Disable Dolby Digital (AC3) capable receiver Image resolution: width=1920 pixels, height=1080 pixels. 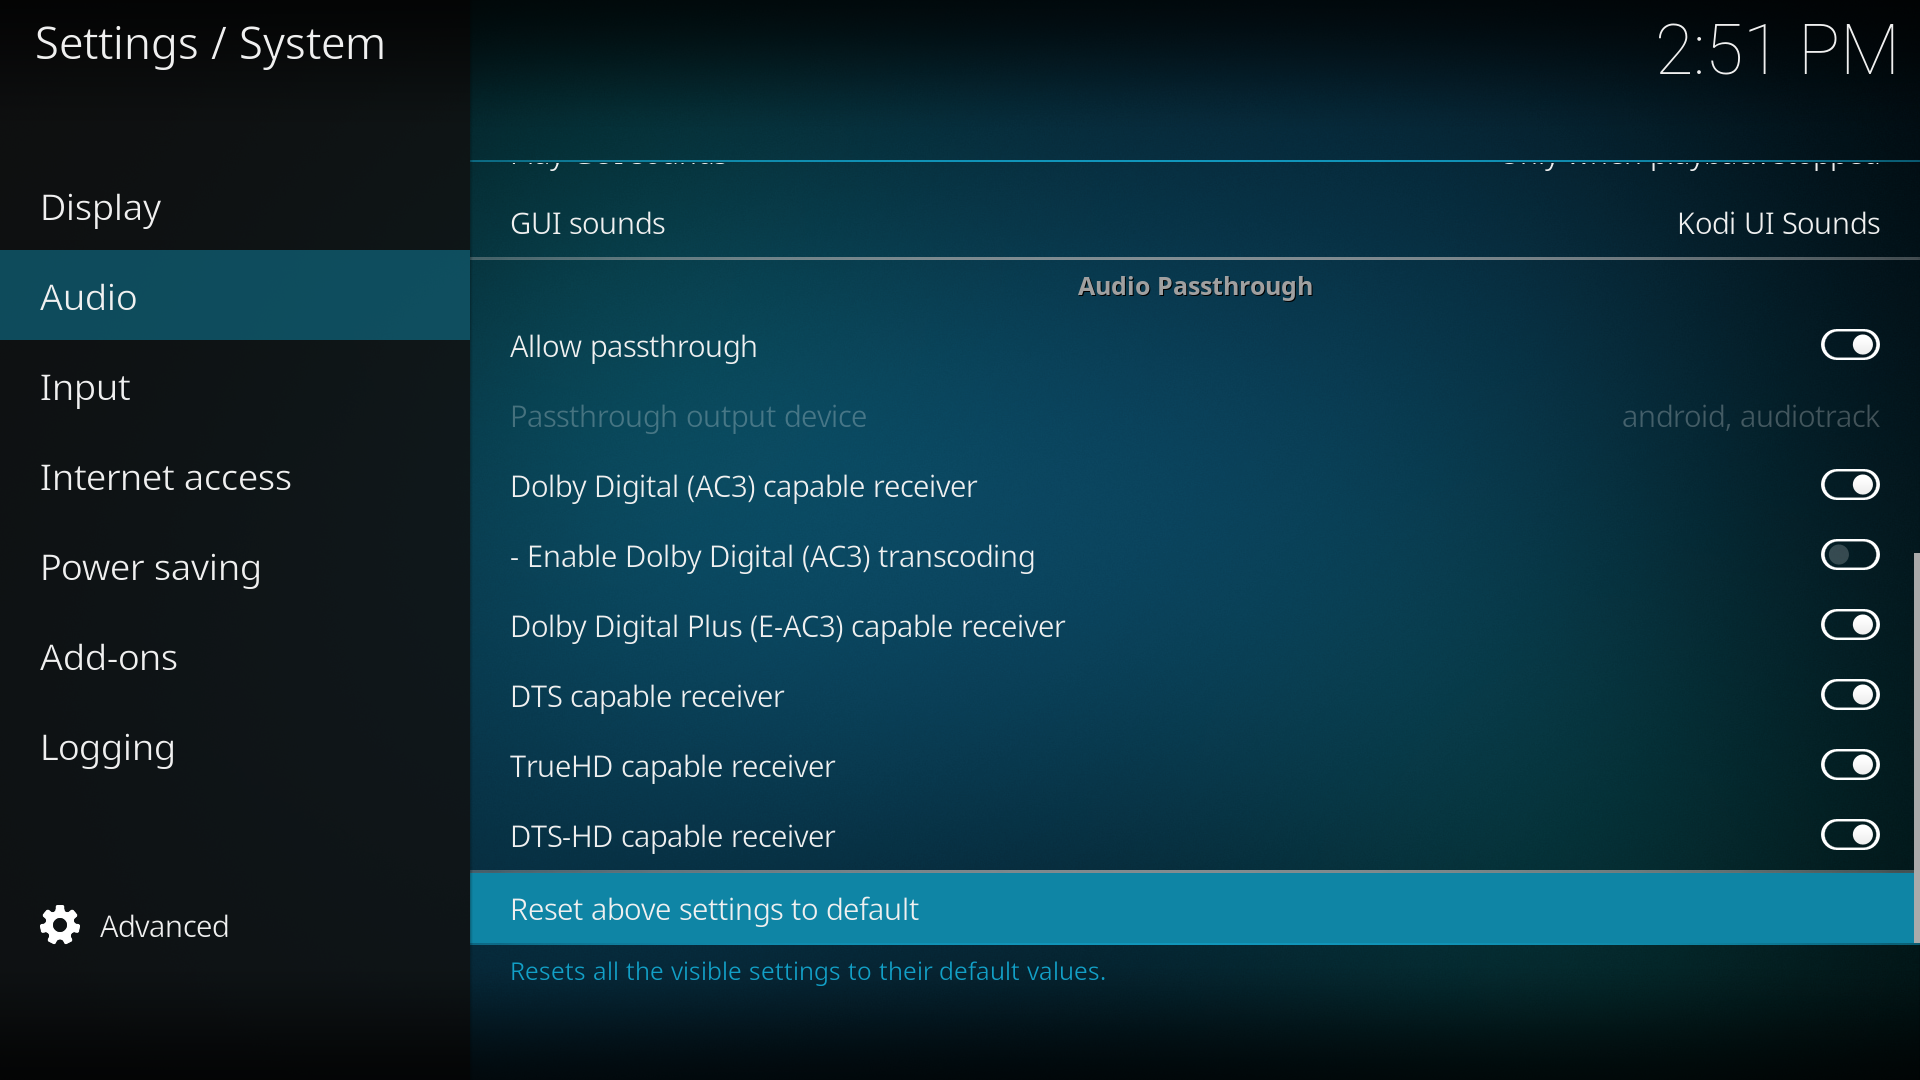pyautogui.click(x=1850, y=485)
